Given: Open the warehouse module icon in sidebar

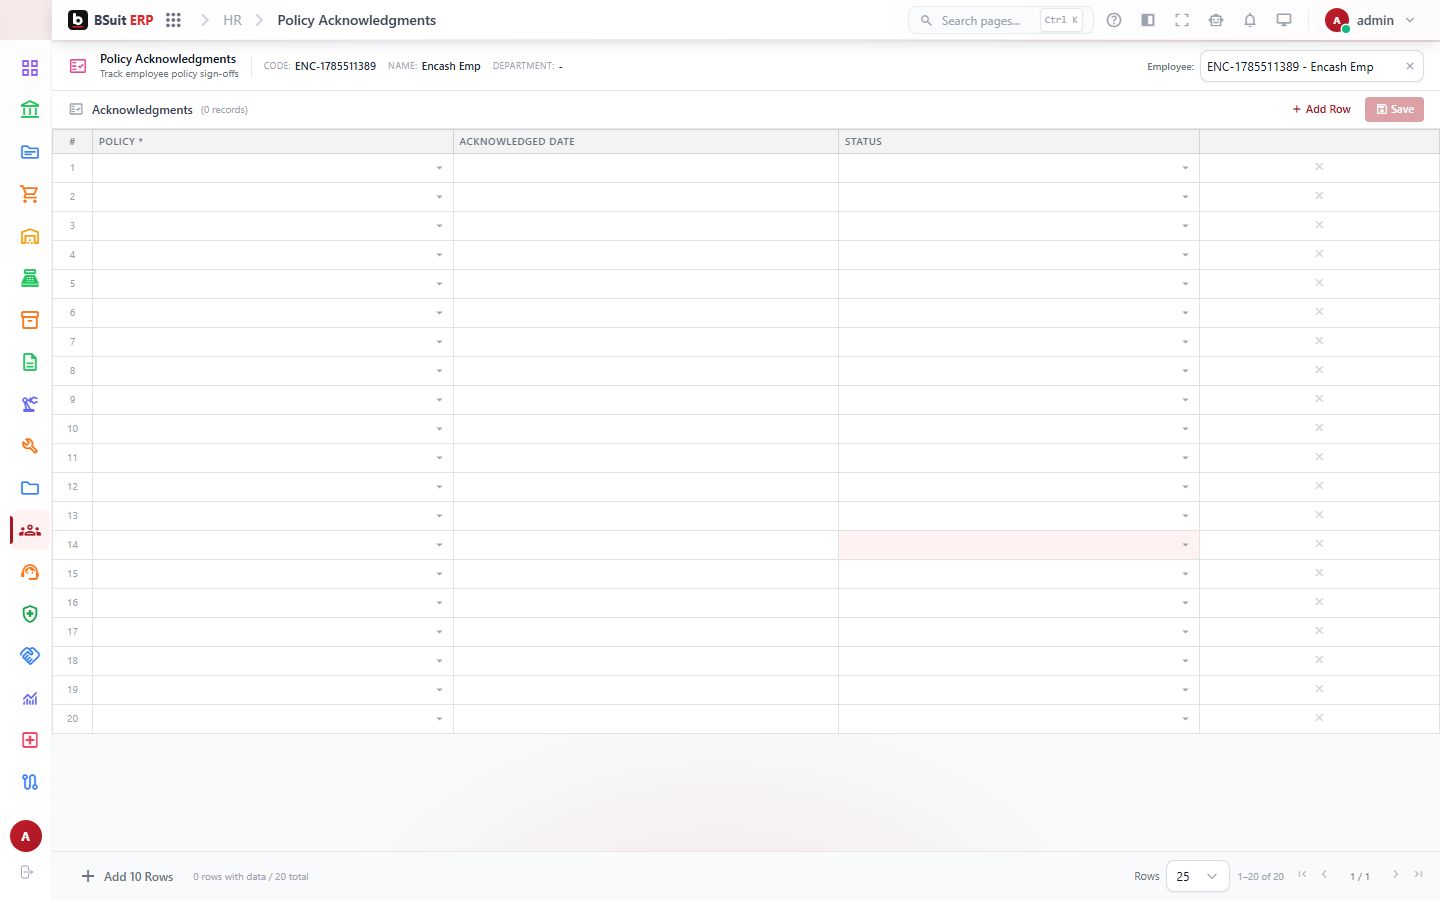Looking at the screenshot, I should [x=30, y=236].
